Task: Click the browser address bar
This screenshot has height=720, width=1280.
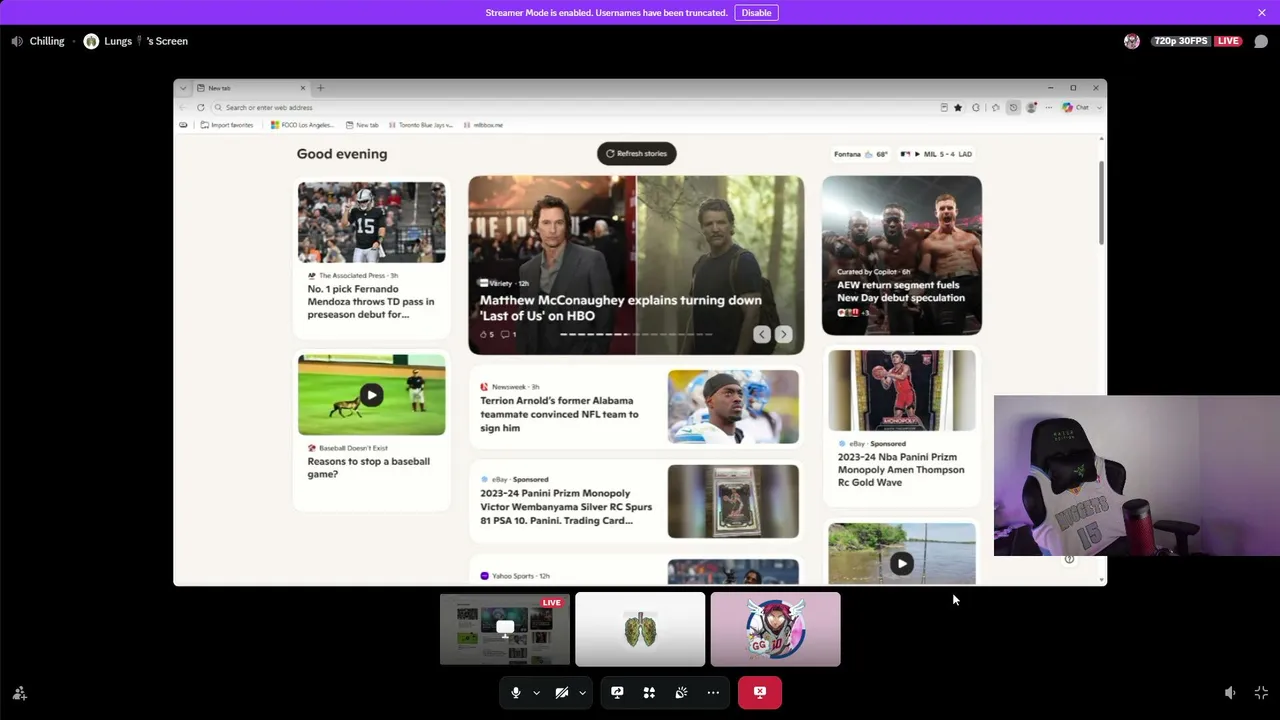Action: (x=575, y=107)
